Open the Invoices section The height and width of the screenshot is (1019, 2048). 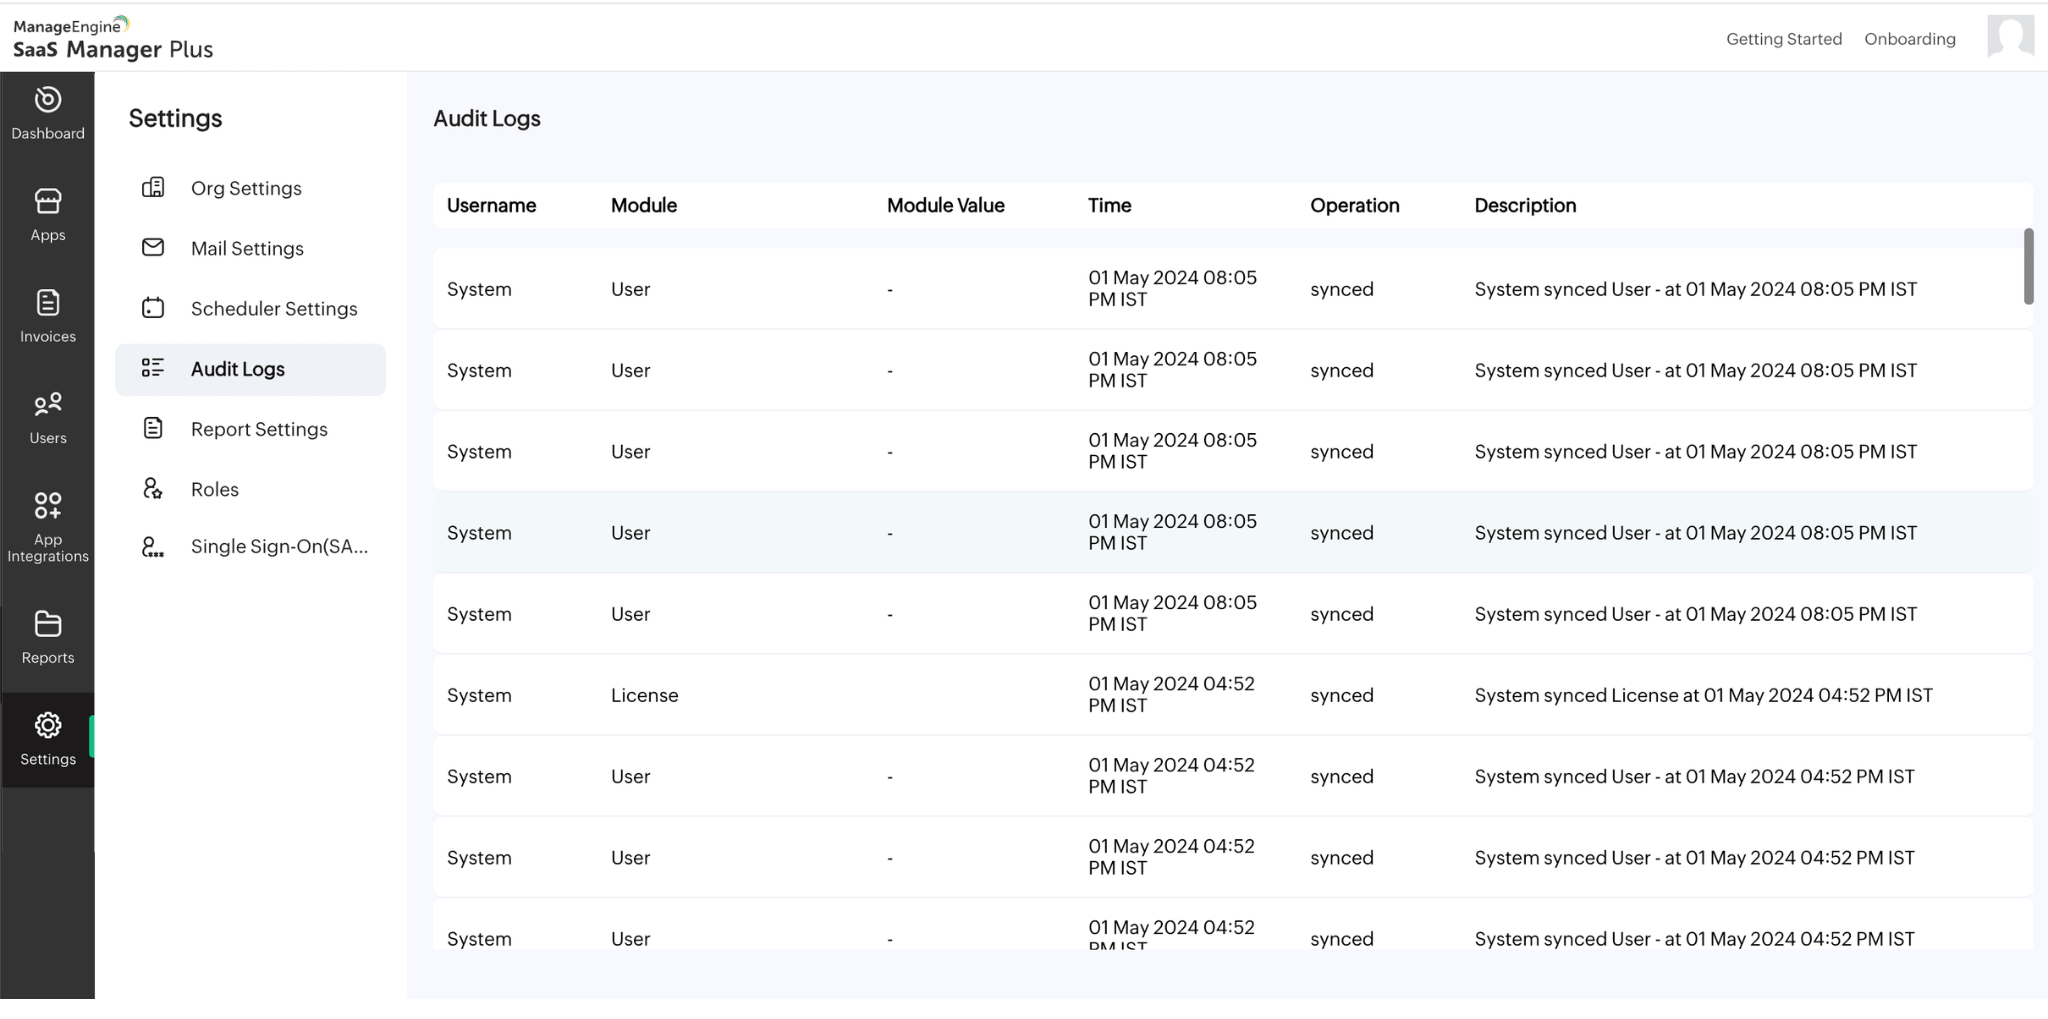(47, 315)
